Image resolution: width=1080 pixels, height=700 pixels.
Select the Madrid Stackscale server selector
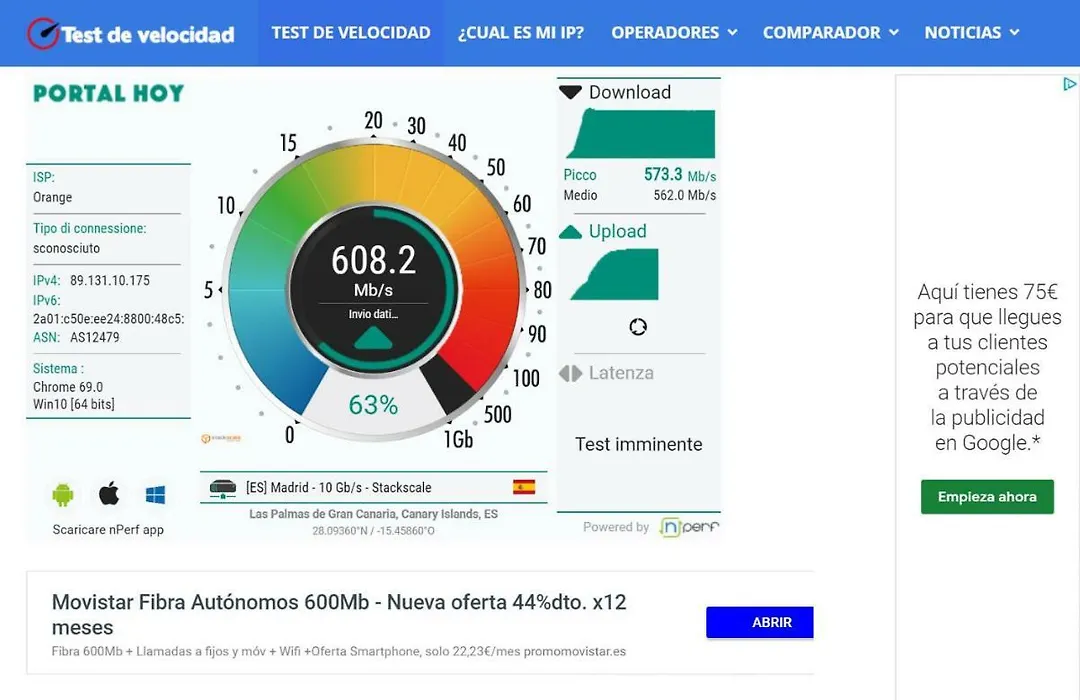click(x=373, y=488)
